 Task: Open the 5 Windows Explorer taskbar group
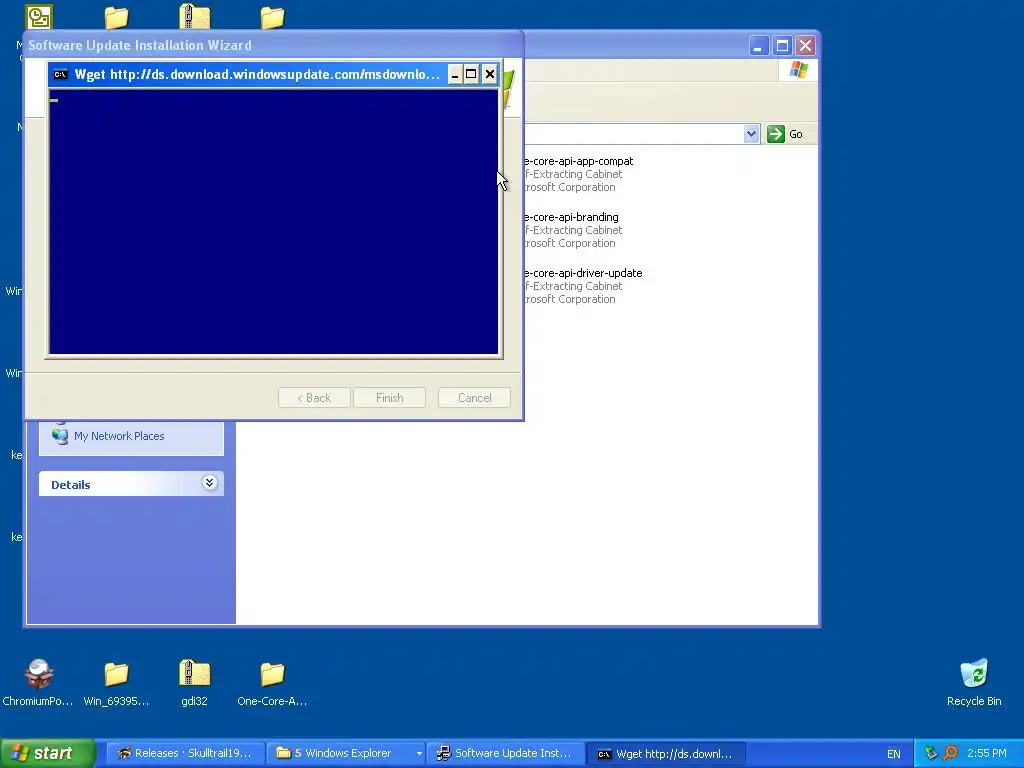point(345,754)
